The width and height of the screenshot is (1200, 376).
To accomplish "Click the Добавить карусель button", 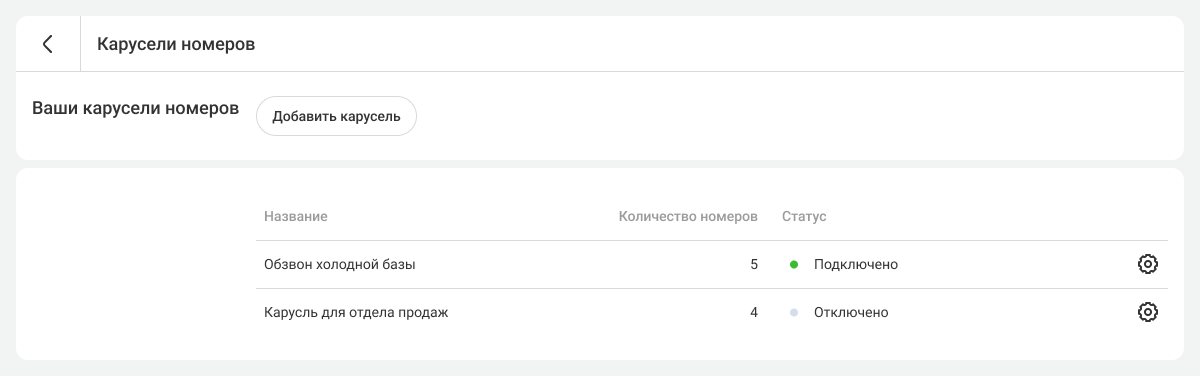I will [336, 116].
